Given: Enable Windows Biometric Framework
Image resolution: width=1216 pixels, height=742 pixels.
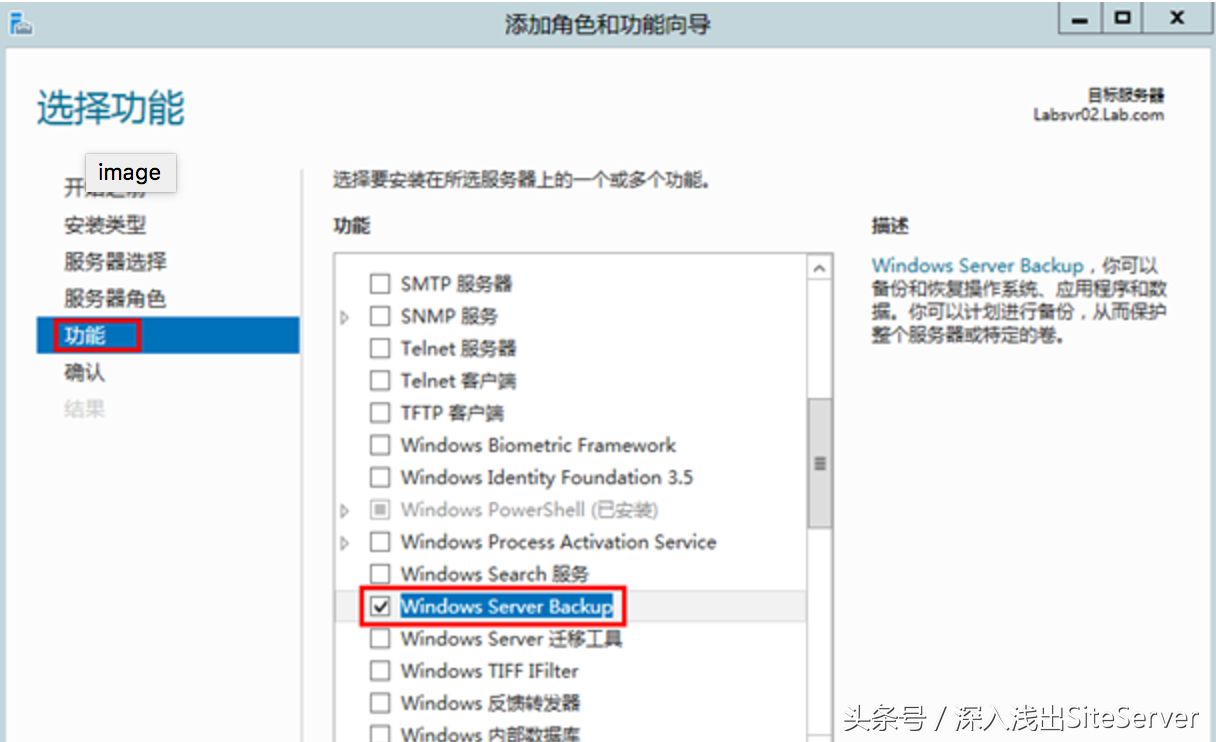Looking at the screenshot, I should [380, 446].
